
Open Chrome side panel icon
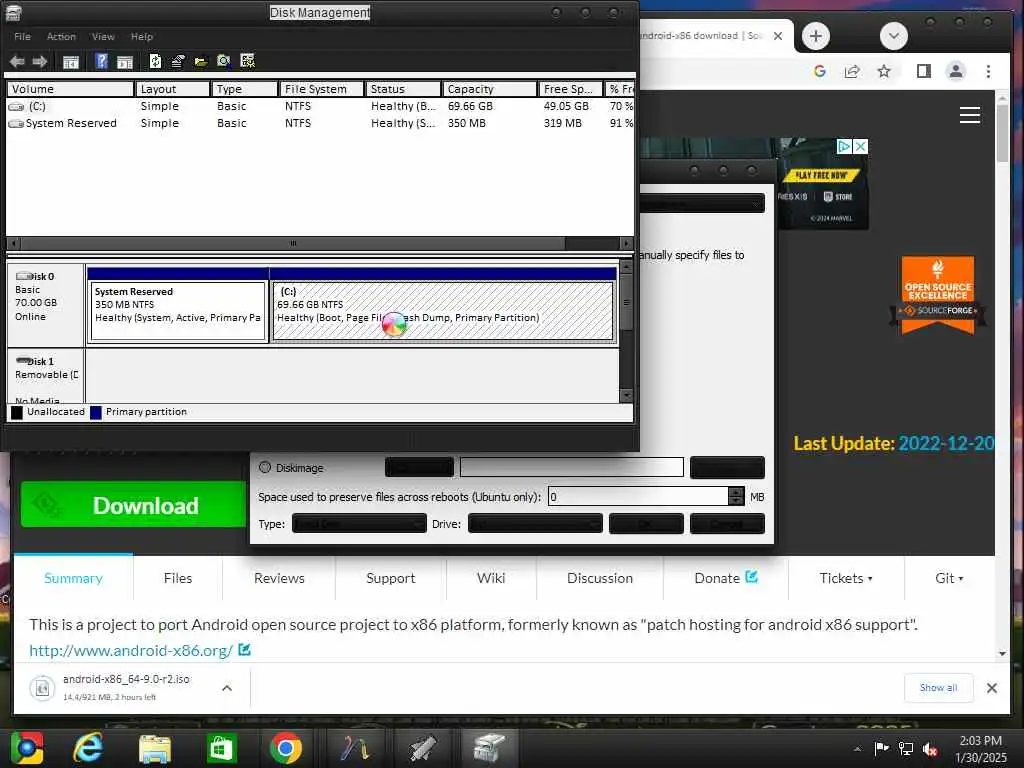pyautogui.click(x=923, y=71)
